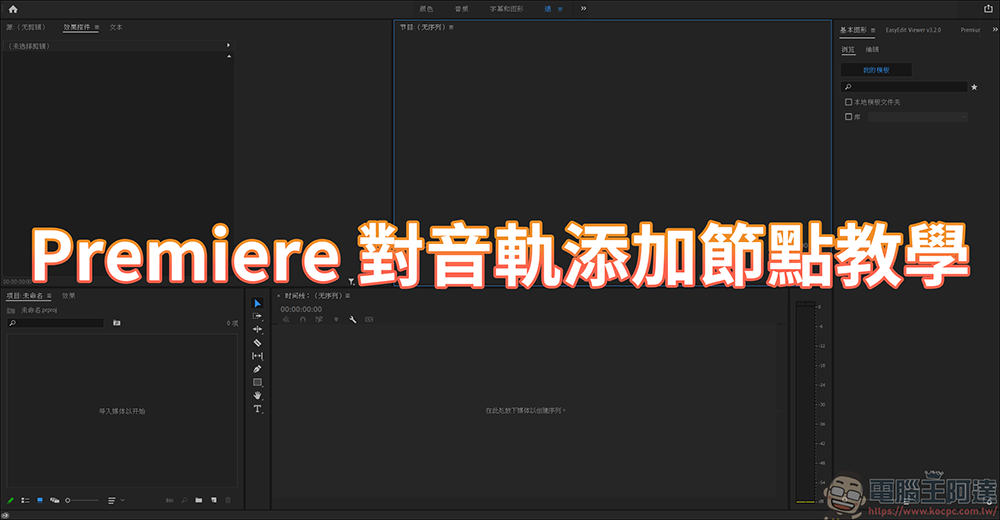
Task: Click My Templates button
Action: [x=876, y=70]
